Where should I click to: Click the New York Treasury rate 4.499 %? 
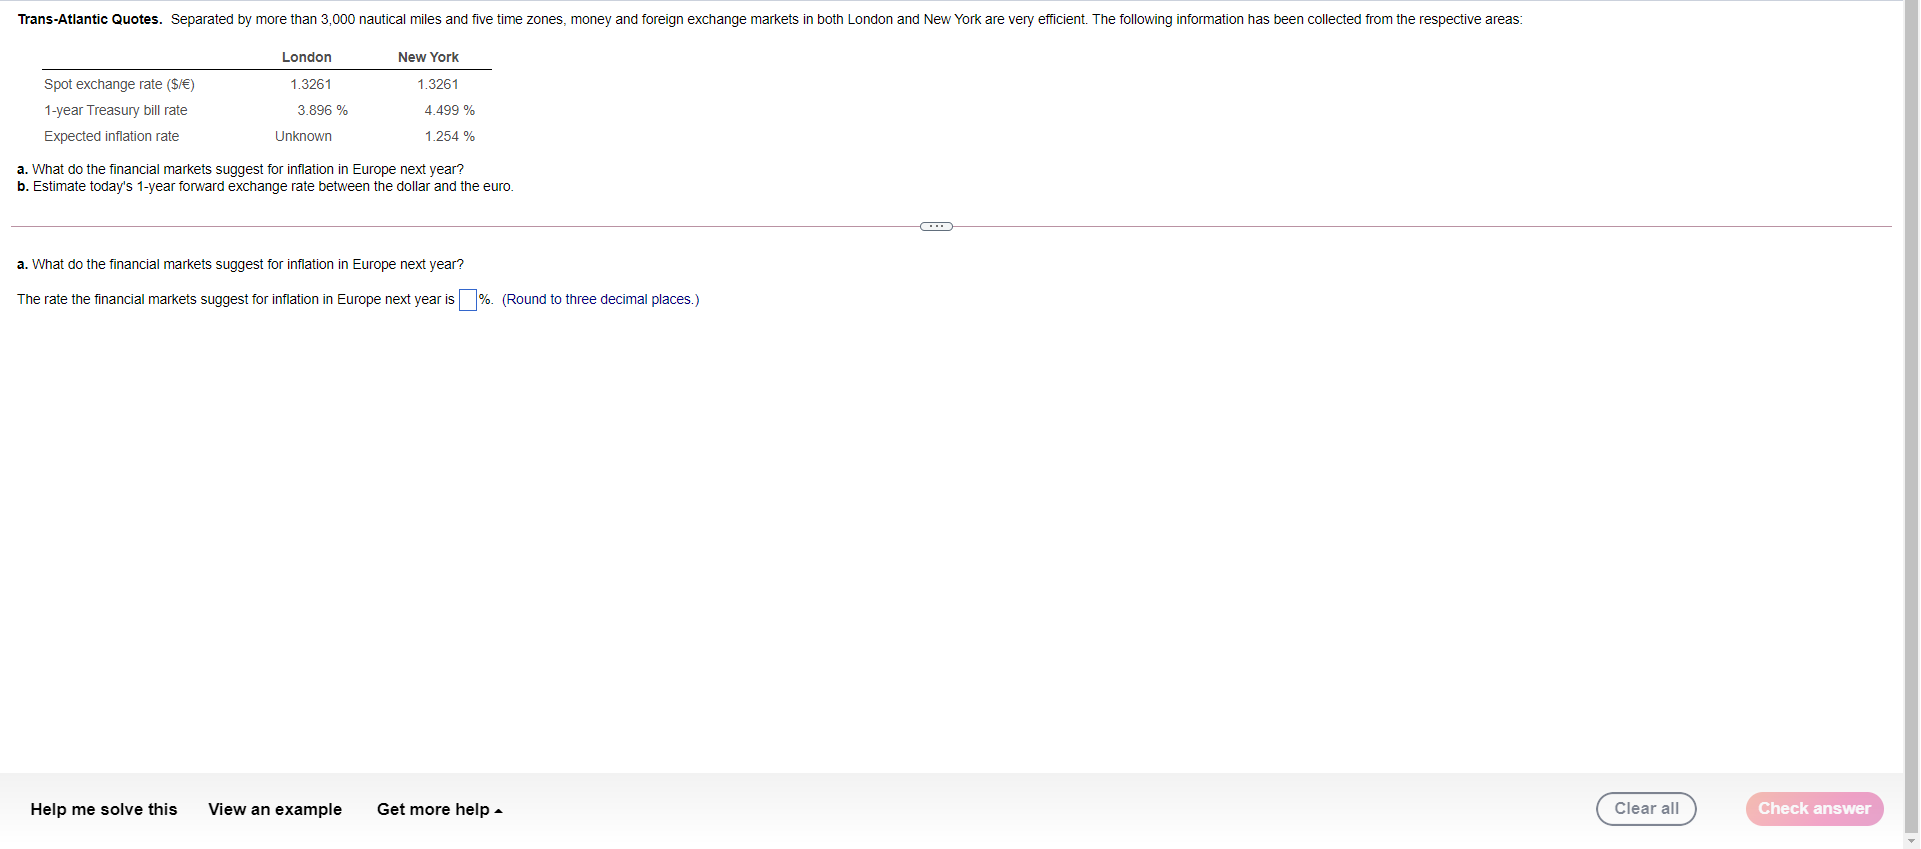click(x=449, y=110)
